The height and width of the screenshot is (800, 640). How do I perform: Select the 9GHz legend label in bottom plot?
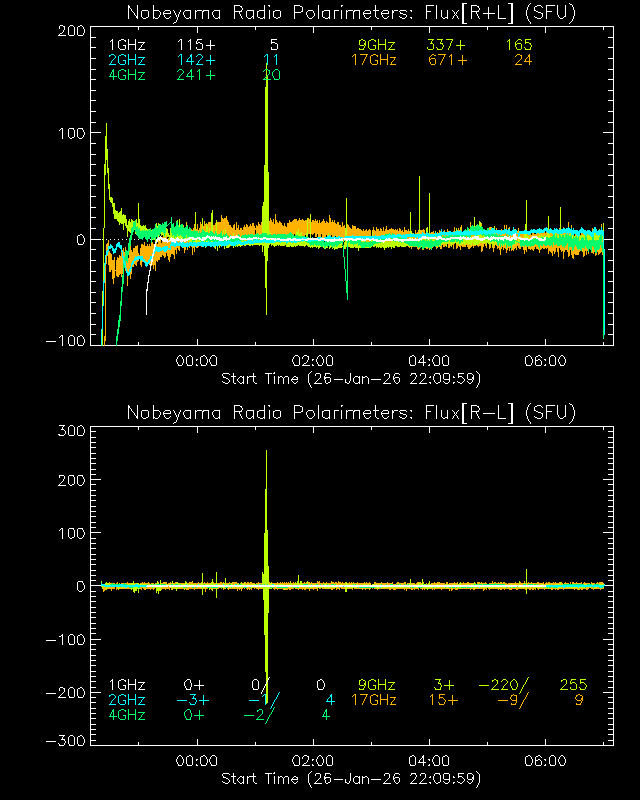coord(376,685)
